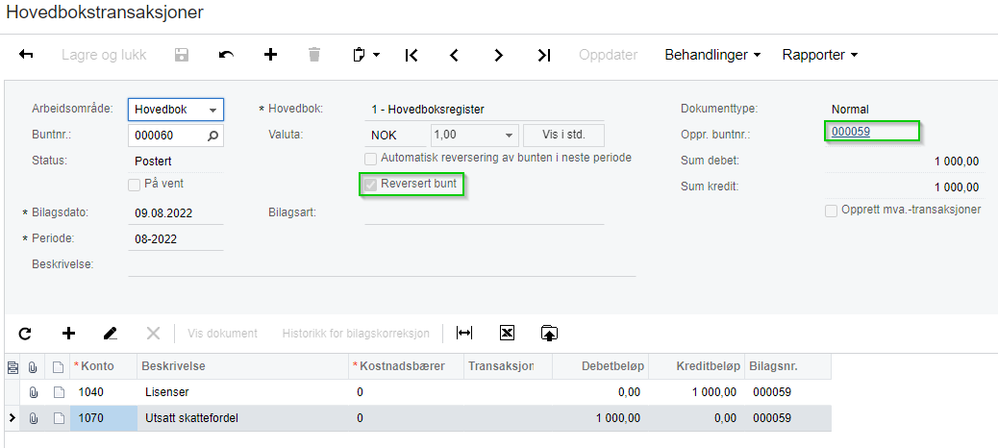Add new record with top plus icon
This screenshot has width=998, height=448.
click(x=271, y=55)
